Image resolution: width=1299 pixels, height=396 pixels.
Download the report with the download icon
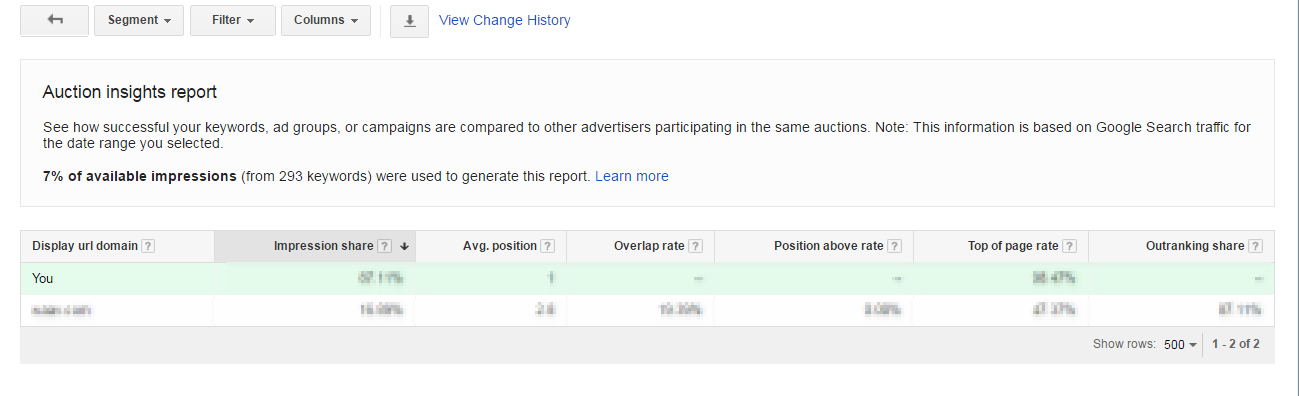tap(409, 21)
